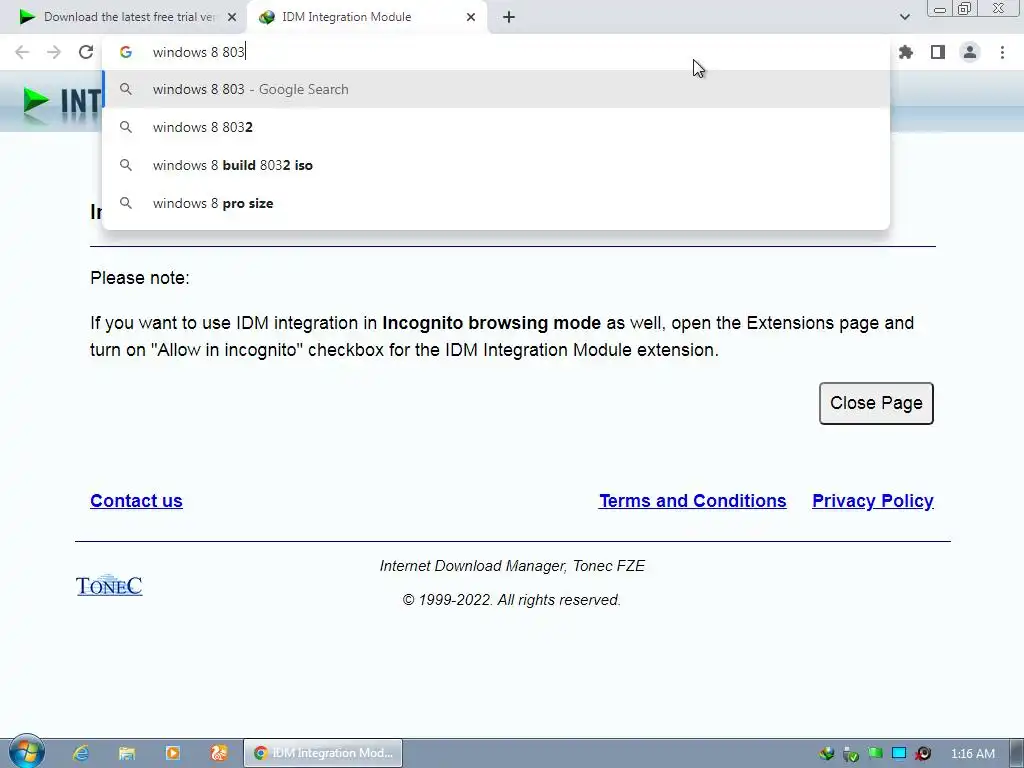Click the Tonec logo
The image size is (1024, 768).
pyautogui.click(x=109, y=586)
